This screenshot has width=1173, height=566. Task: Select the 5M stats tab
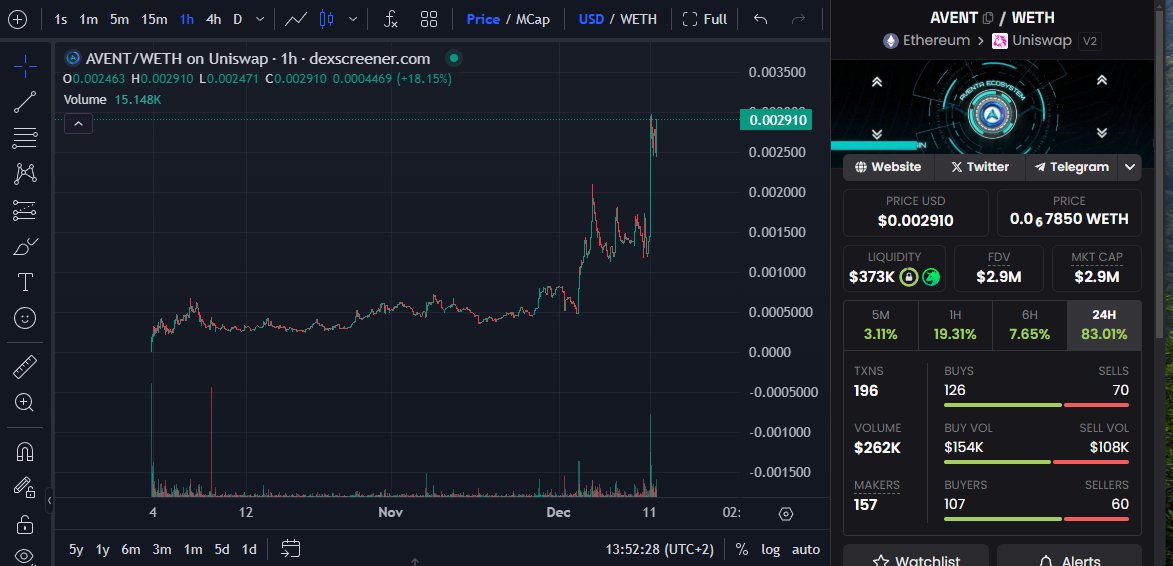[x=880, y=325]
